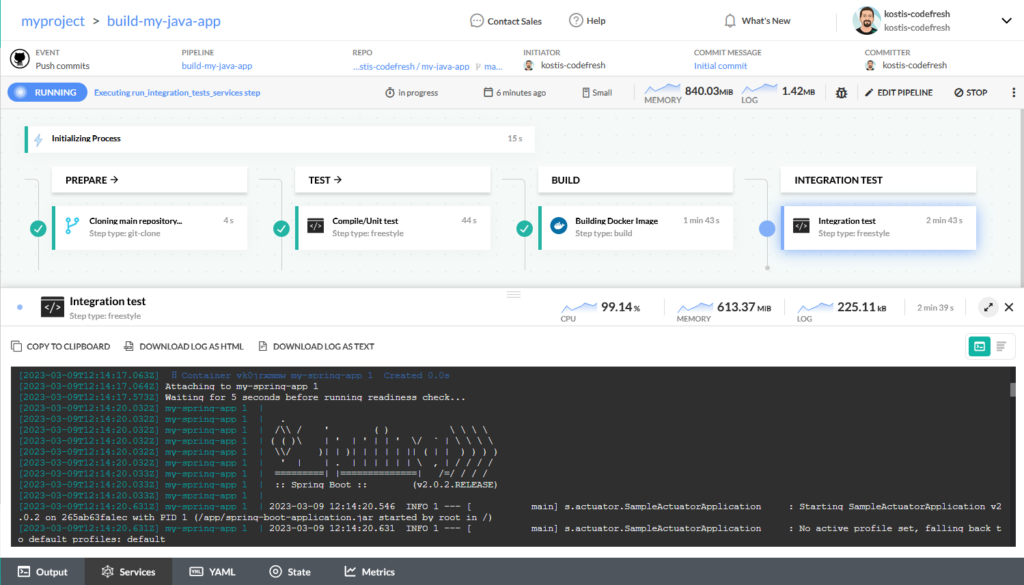Switch to the Metrics tab
Screen dimensions: 1024x585
click(x=370, y=572)
